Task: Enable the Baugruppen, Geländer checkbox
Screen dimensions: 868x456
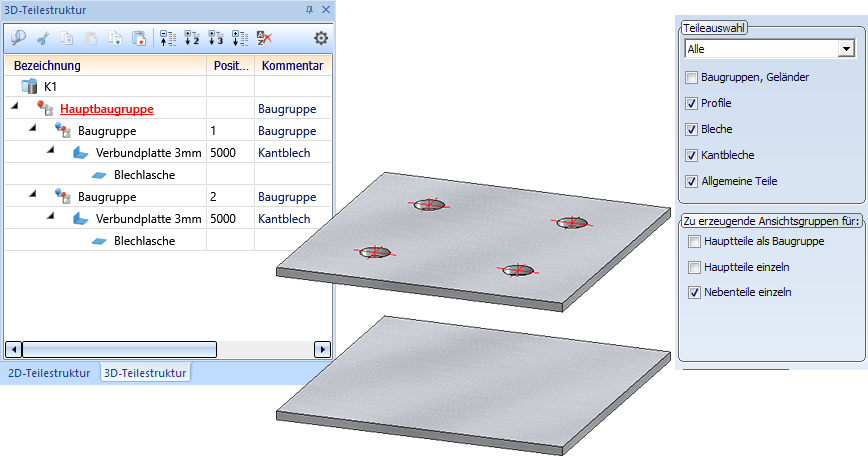Action: (x=691, y=77)
